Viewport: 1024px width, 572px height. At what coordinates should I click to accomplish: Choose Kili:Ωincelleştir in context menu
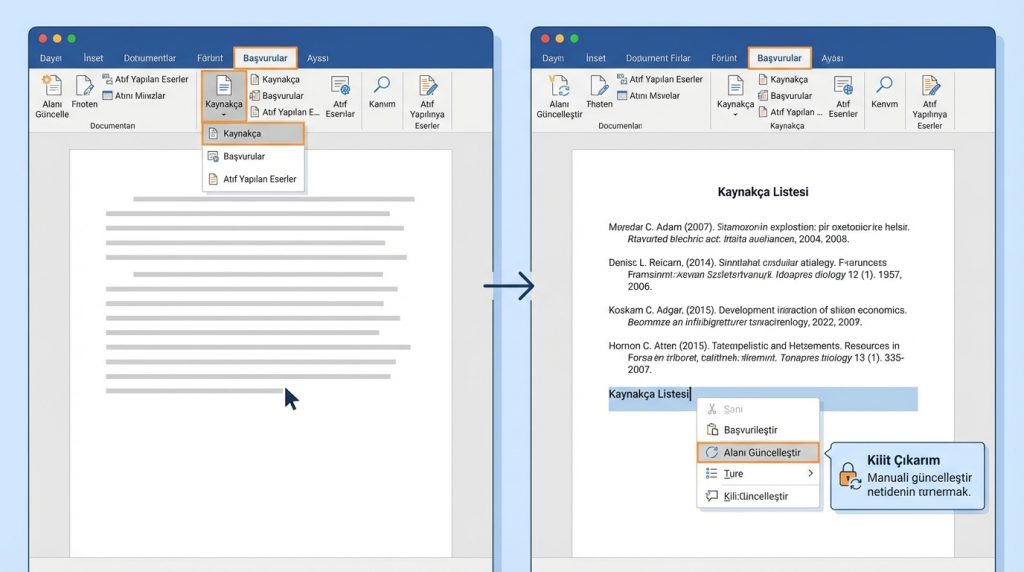pyautogui.click(x=758, y=496)
